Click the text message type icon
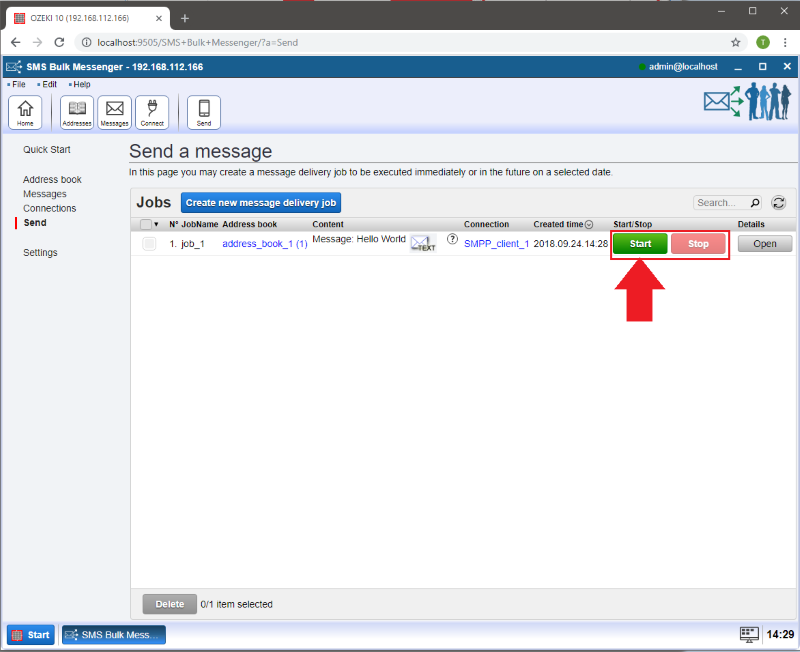Image resolution: width=800 pixels, height=652 pixels. pos(424,243)
